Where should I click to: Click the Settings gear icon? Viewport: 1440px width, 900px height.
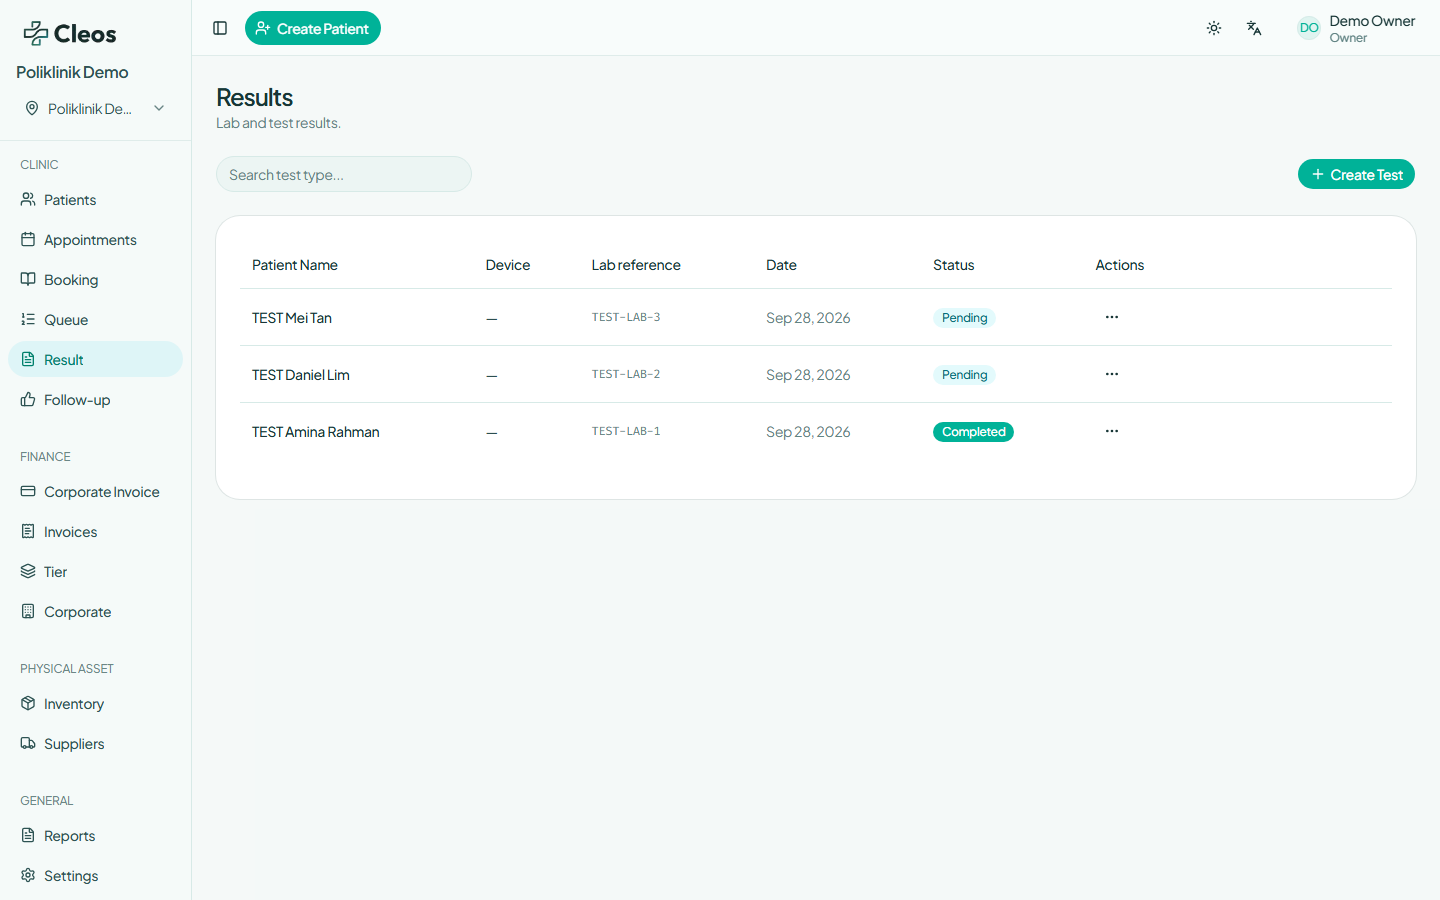pyautogui.click(x=28, y=875)
